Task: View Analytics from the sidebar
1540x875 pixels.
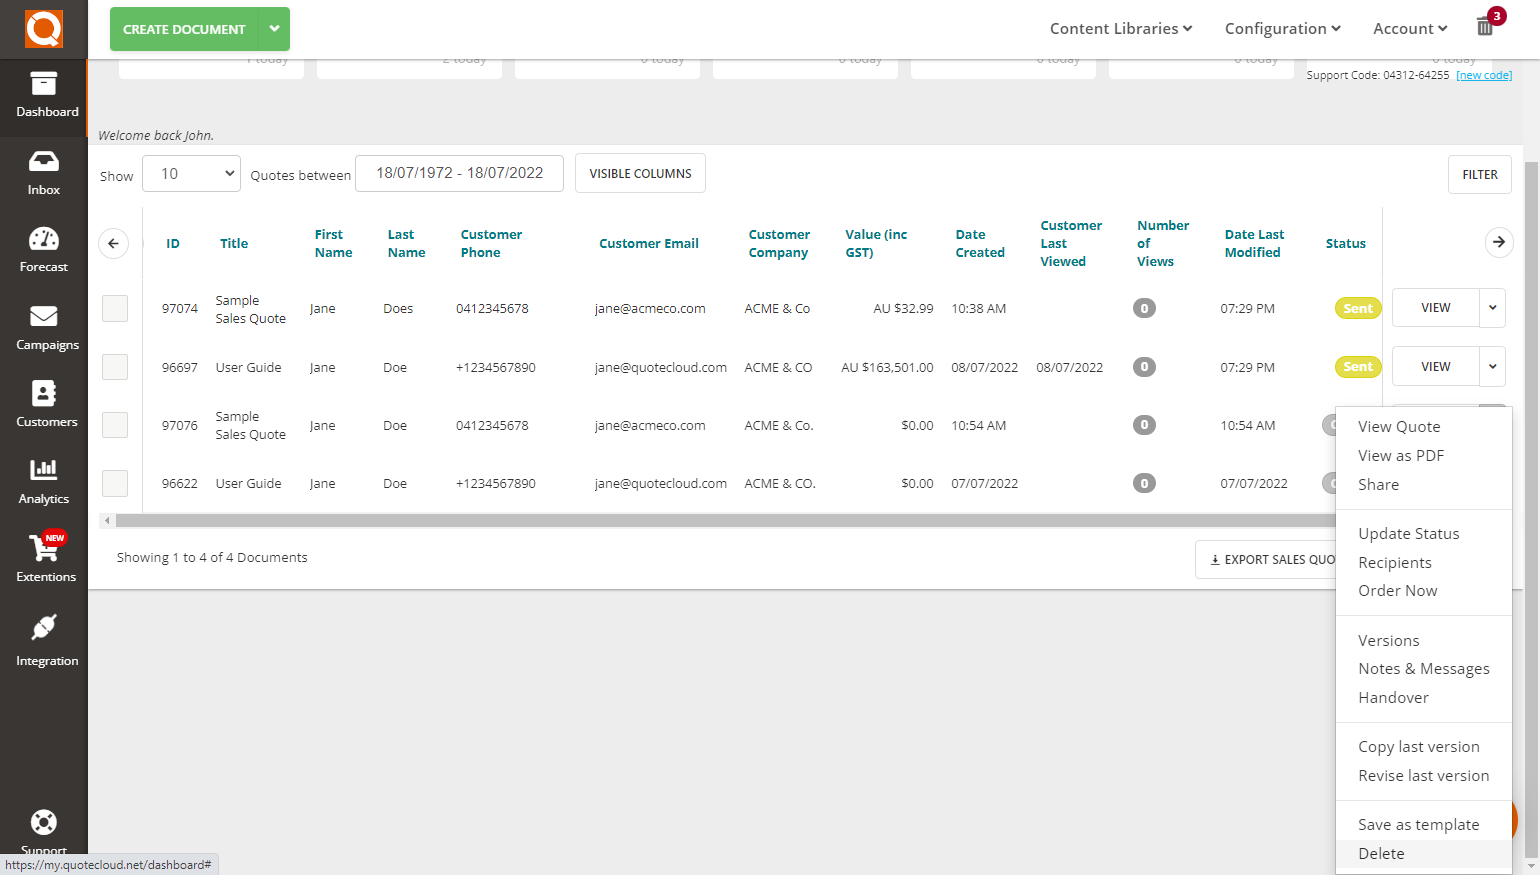Action: coord(43,482)
